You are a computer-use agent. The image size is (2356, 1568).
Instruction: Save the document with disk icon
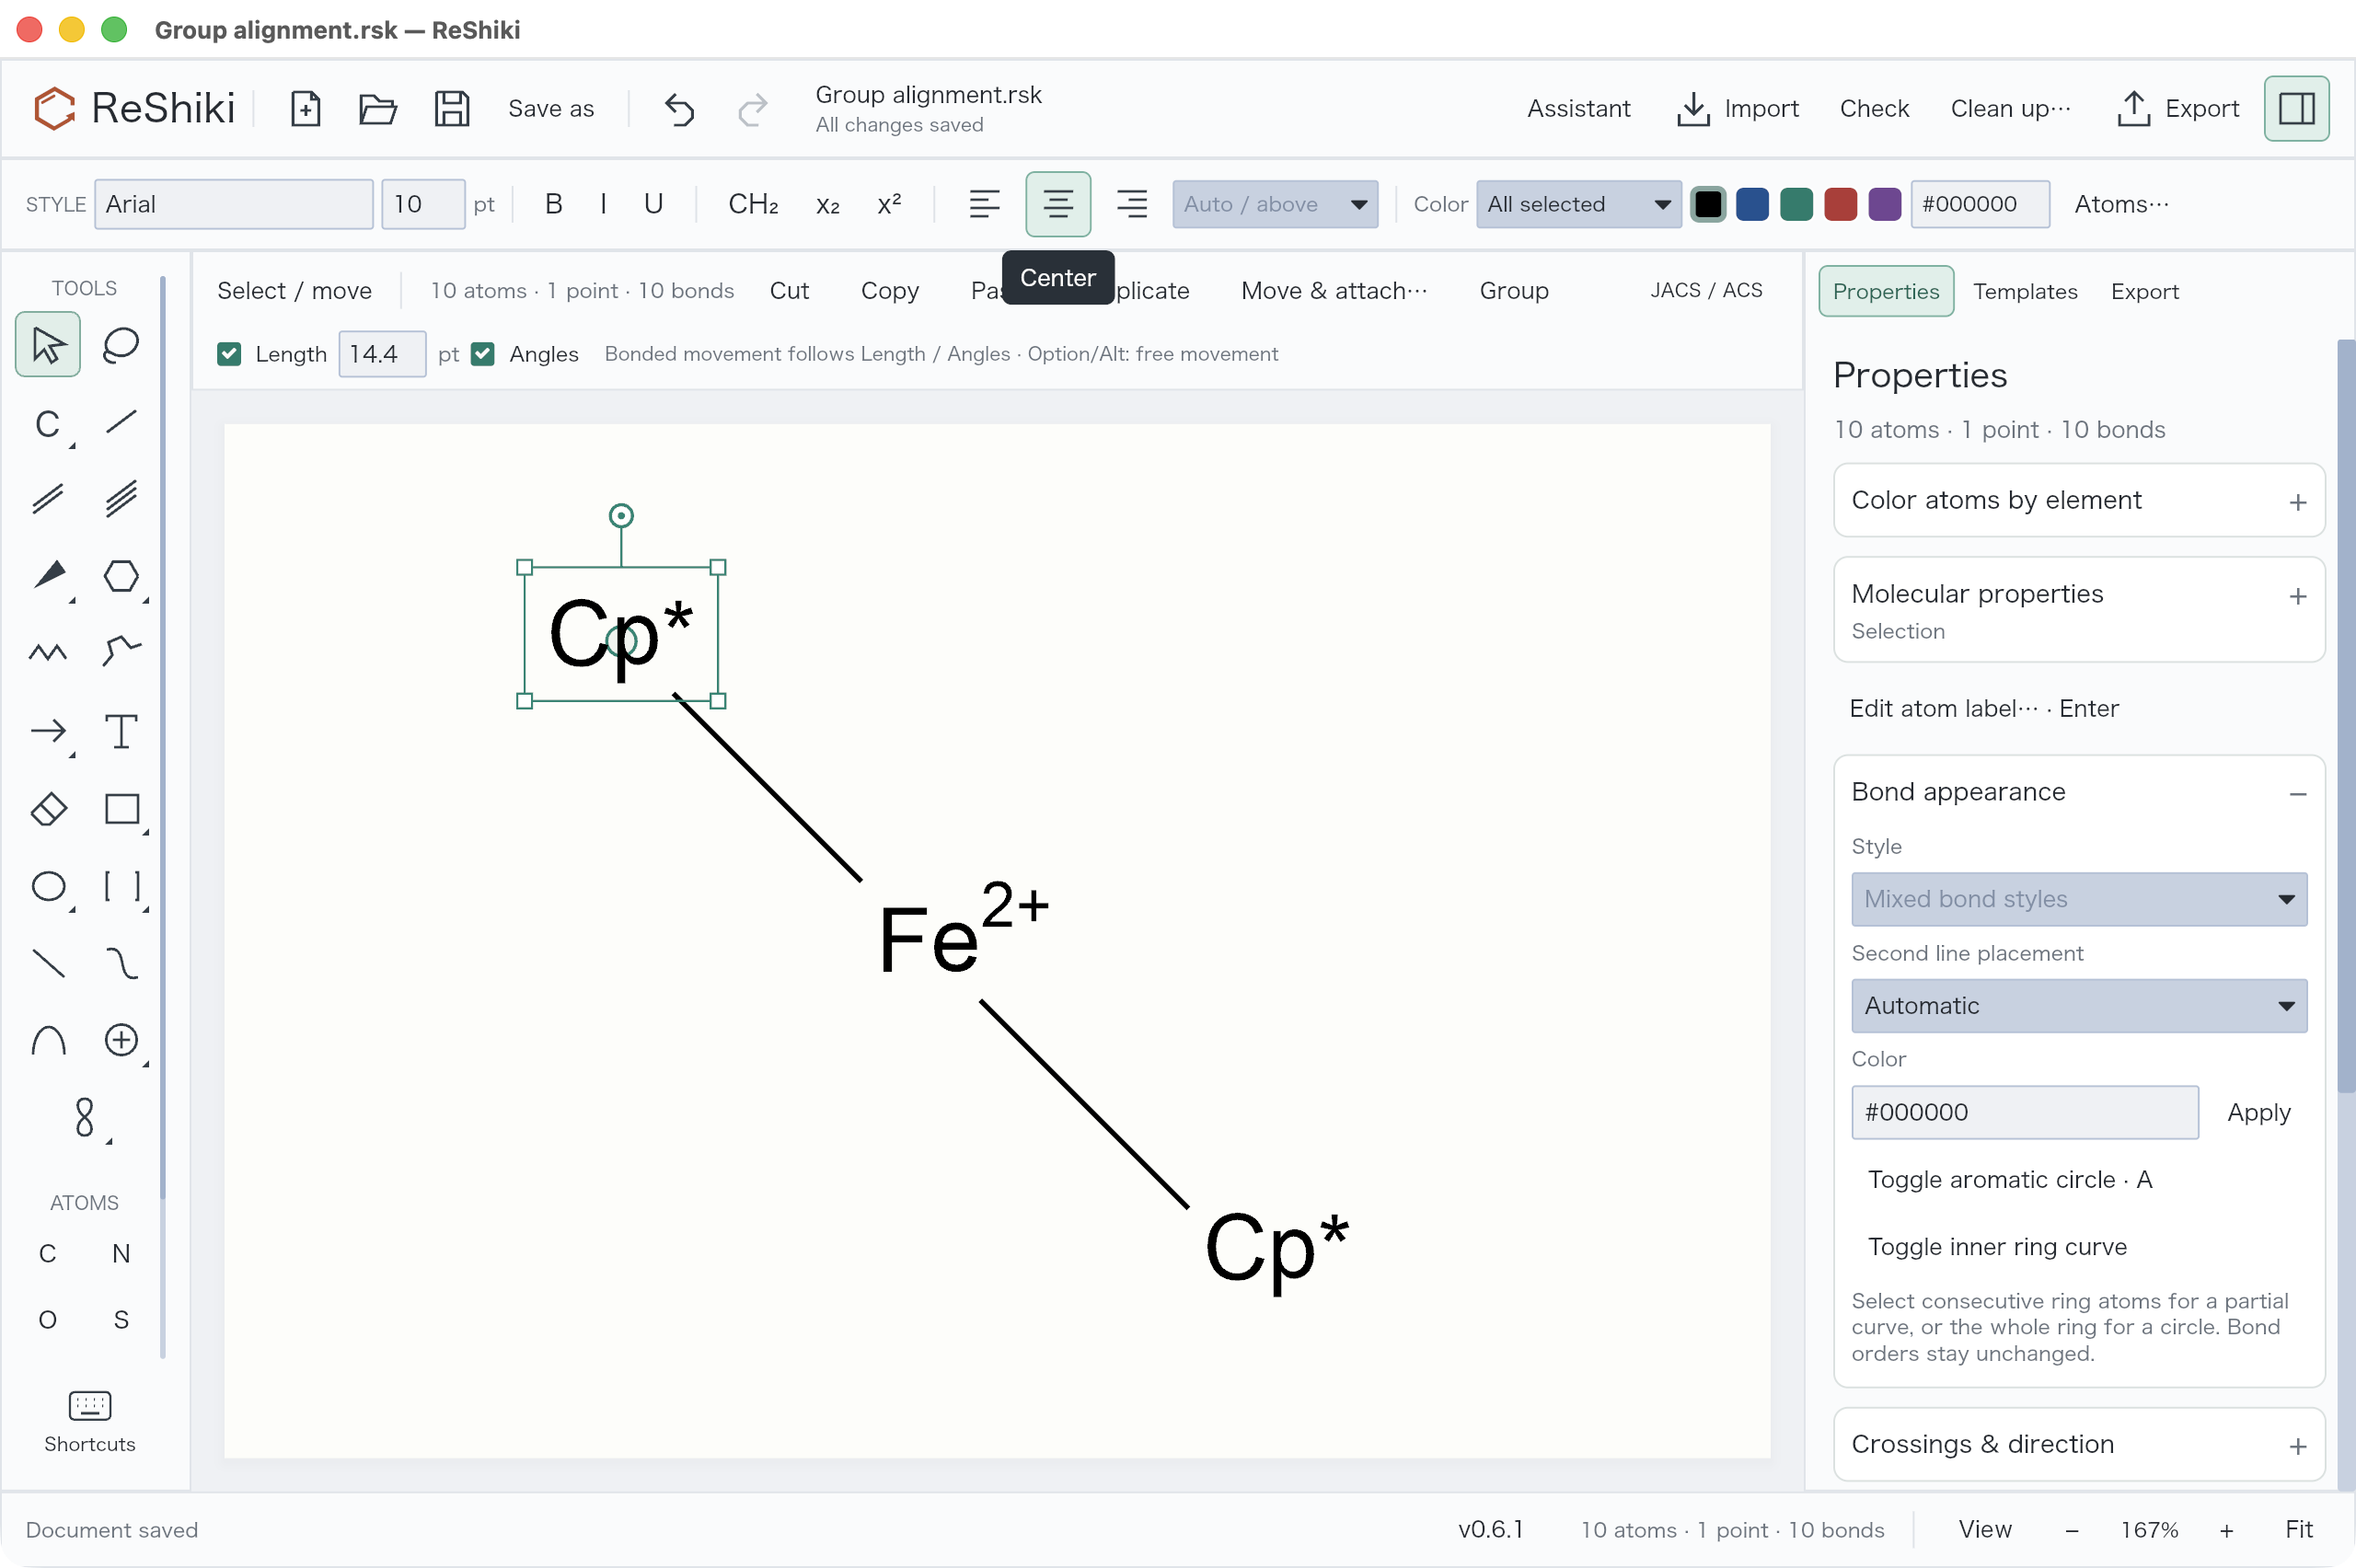click(x=452, y=108)
